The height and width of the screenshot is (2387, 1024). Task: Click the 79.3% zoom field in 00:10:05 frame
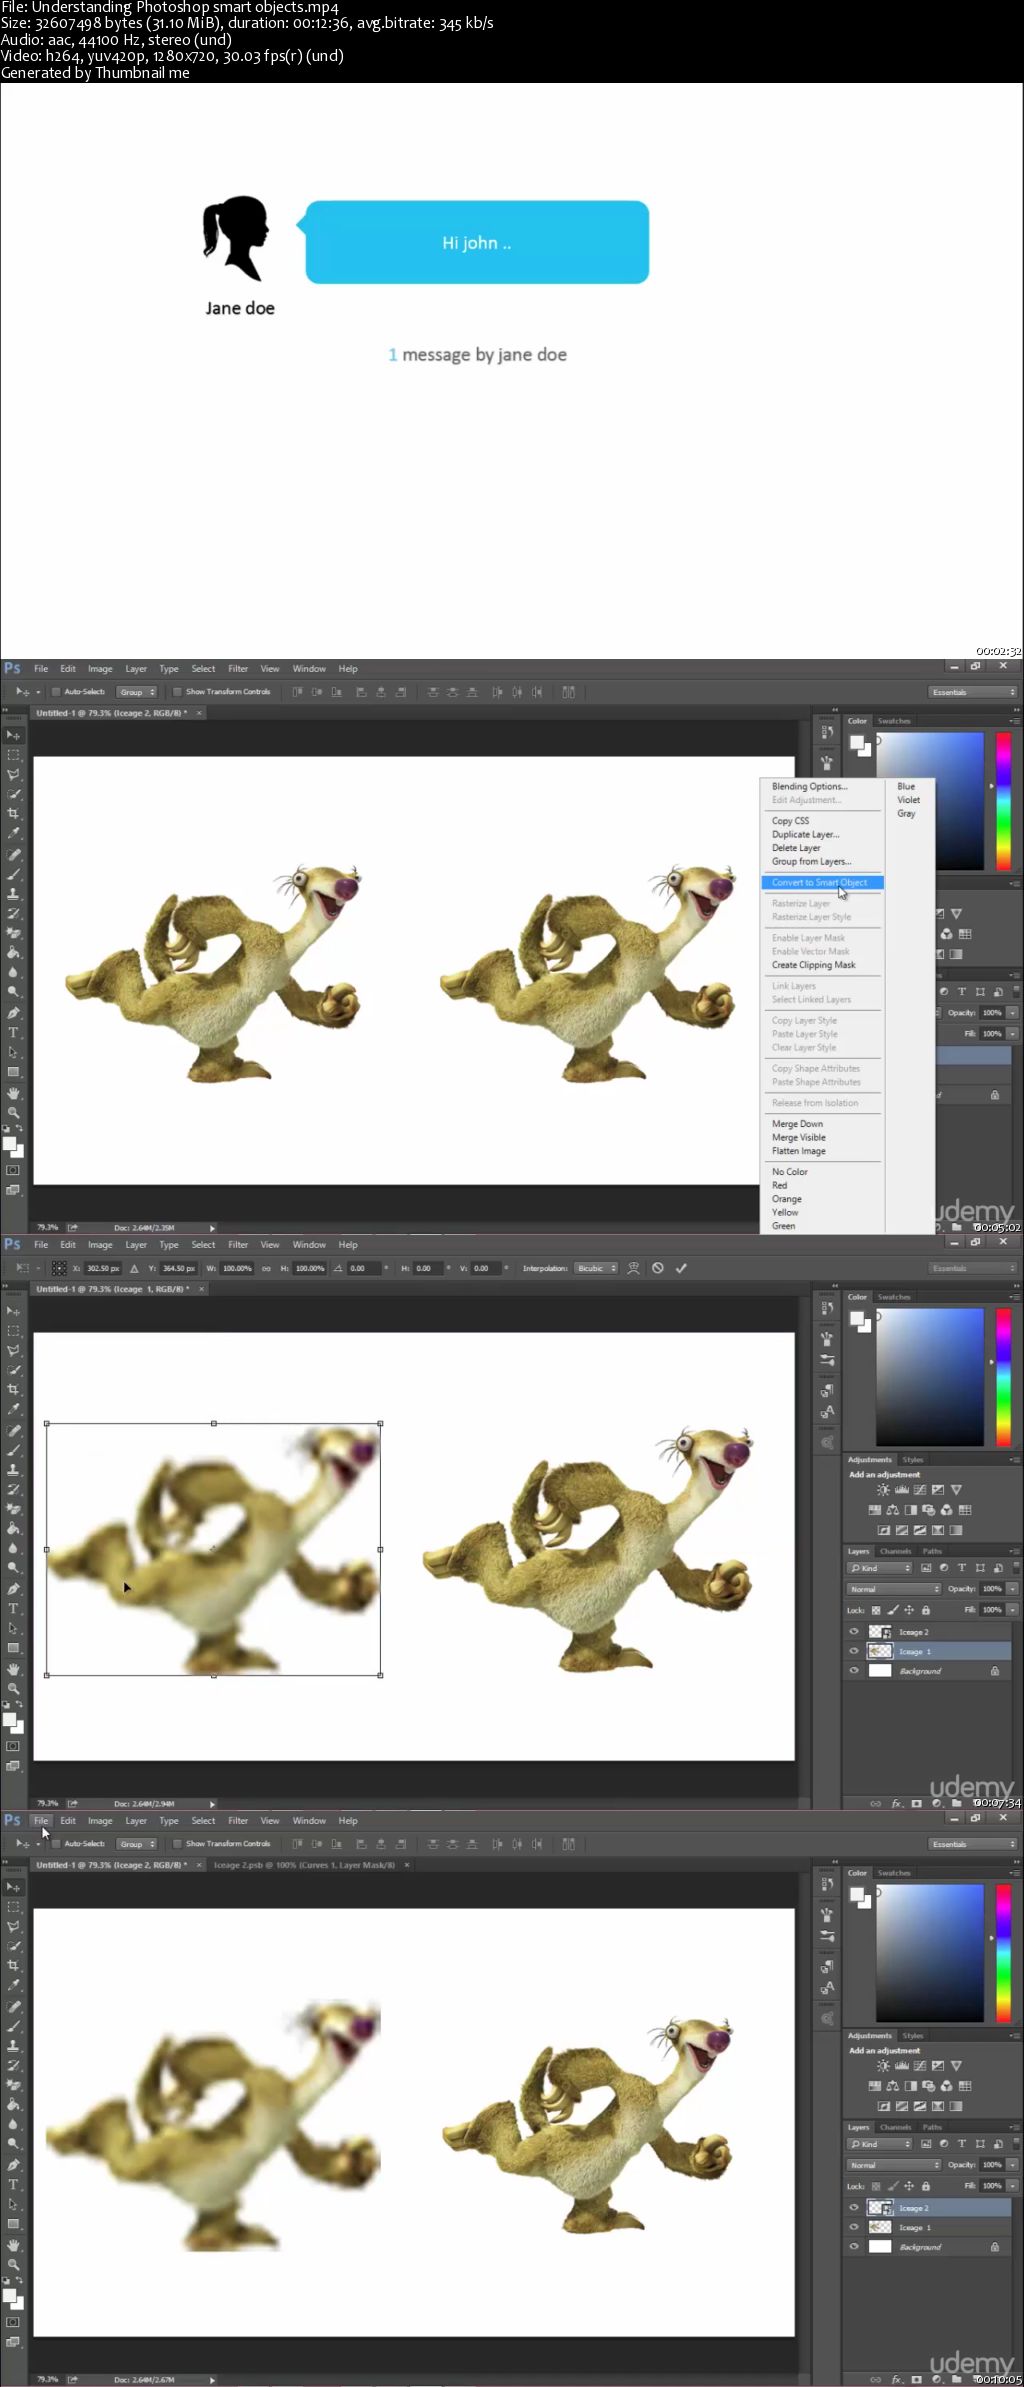point(48,2380)
